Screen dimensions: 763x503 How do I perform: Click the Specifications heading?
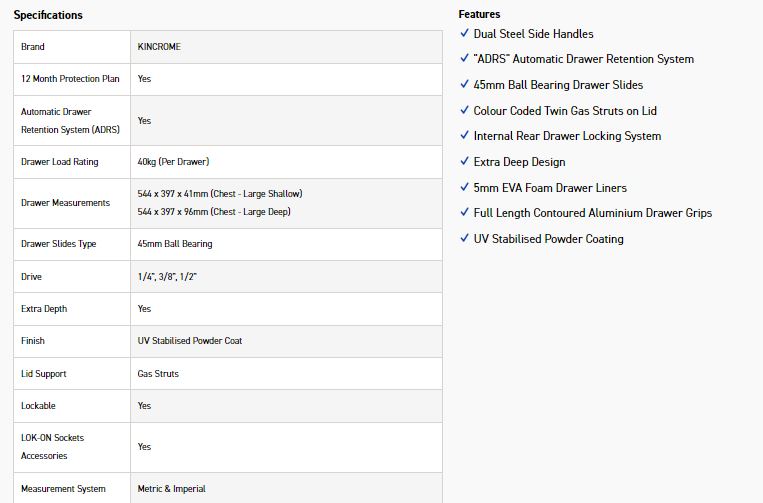pos(48,15)
